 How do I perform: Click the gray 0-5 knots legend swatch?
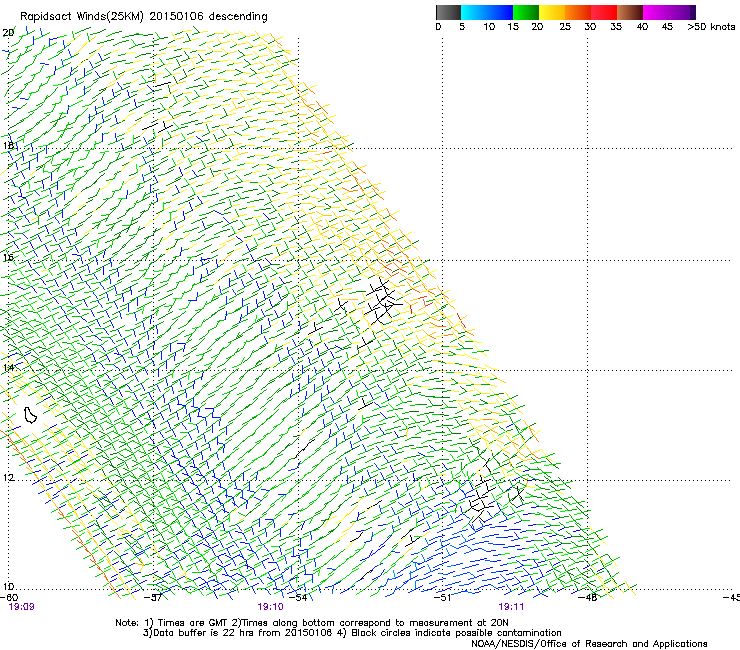pyautogui.click(x=448, y=12)
